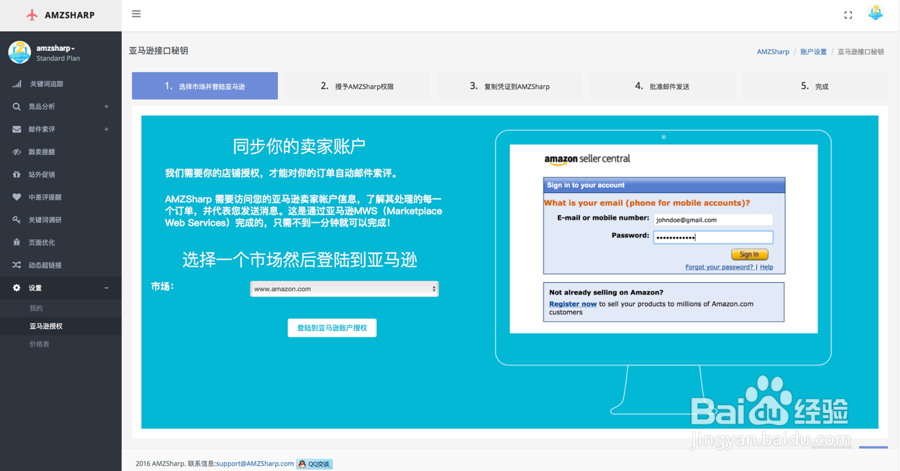
Task: Click the Register now link
Action: [573, 304]
